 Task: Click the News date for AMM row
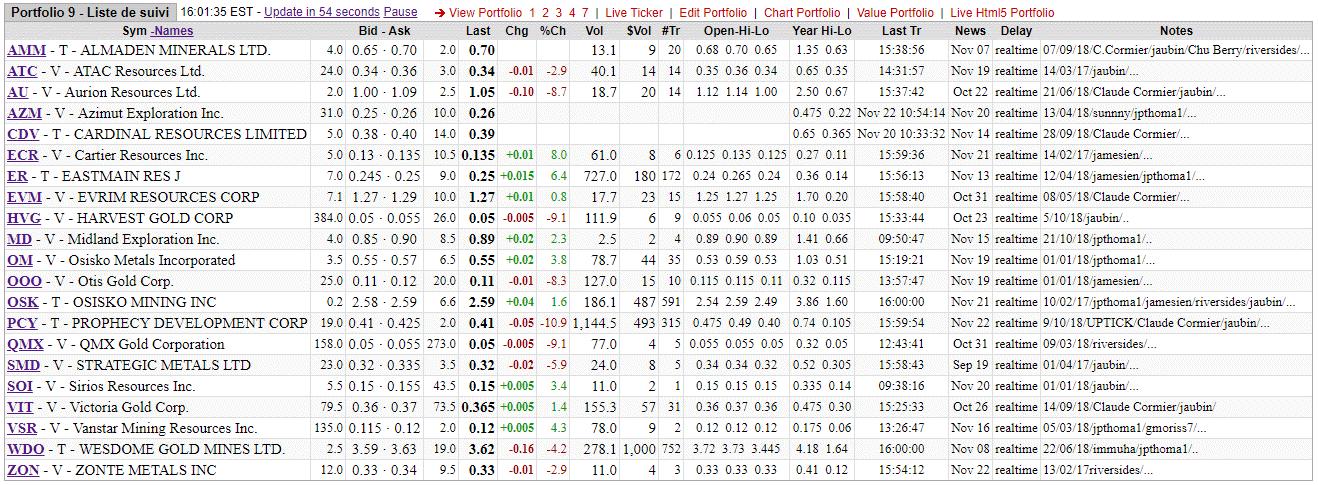click(x=969, y=50)
